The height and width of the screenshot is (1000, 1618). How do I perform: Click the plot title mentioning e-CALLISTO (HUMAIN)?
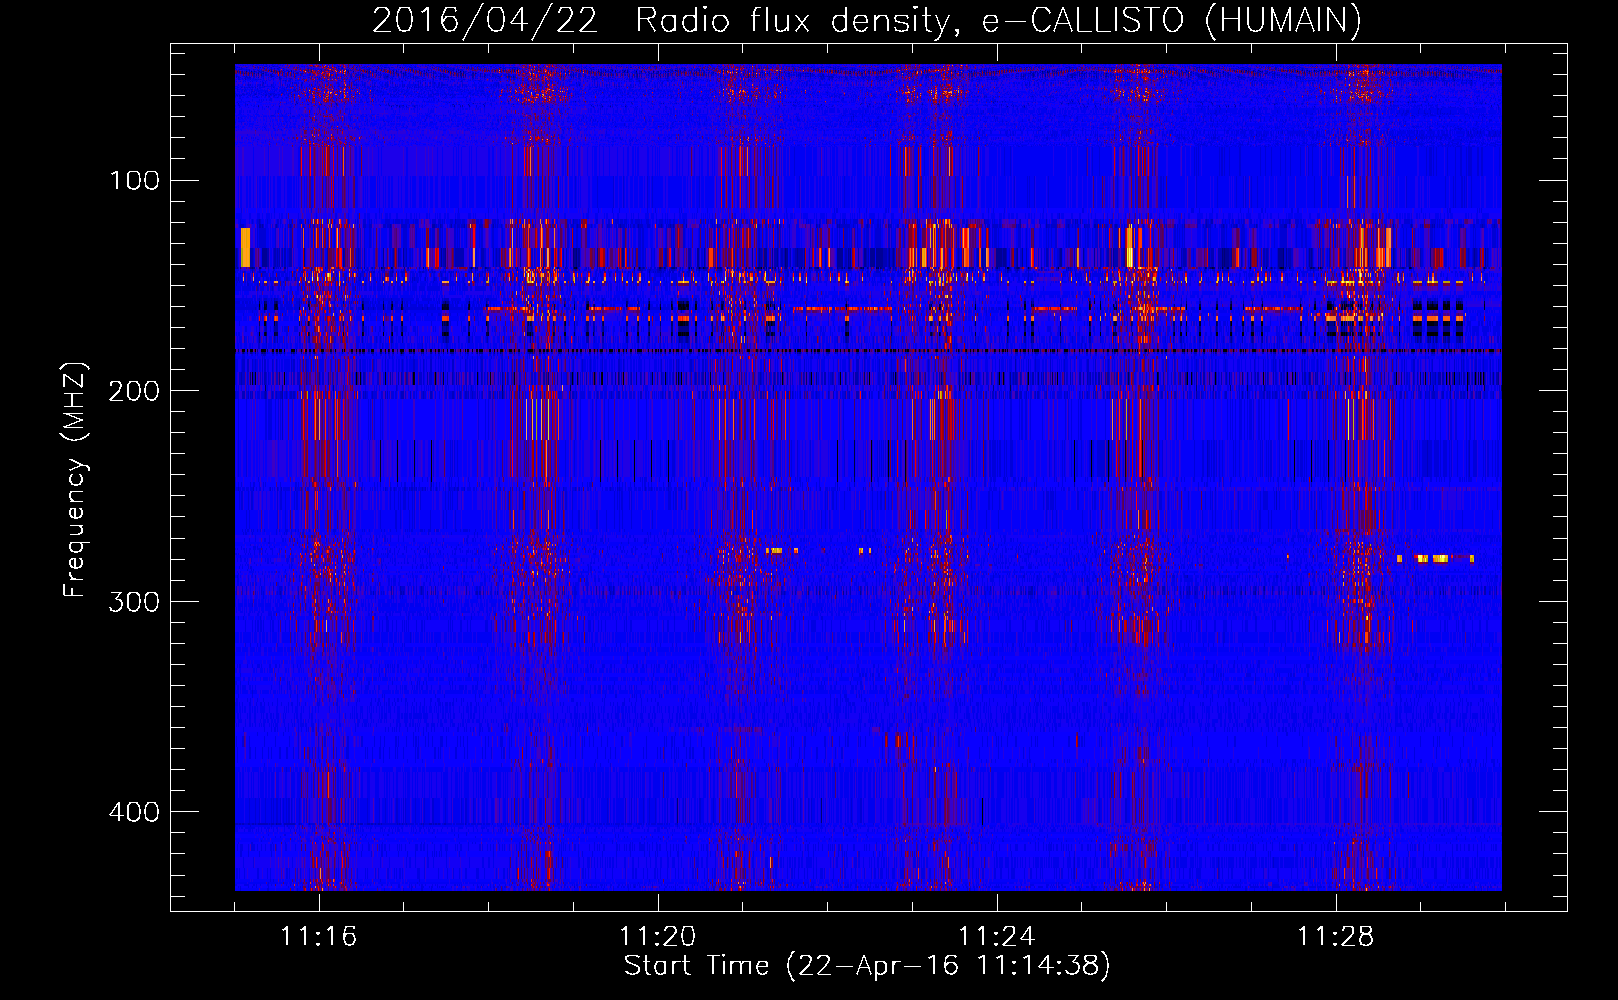coord(867,20)
